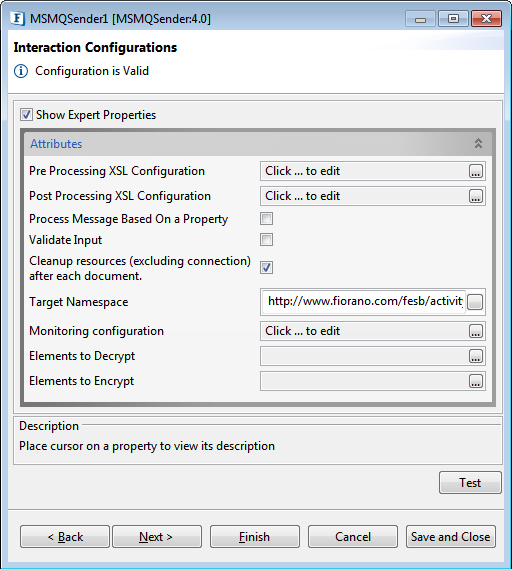Screen dimensions: 512x569
Task: Click the info icon beside Configuration is Valid
Action: pyautogui.click(x=21, y=71)
